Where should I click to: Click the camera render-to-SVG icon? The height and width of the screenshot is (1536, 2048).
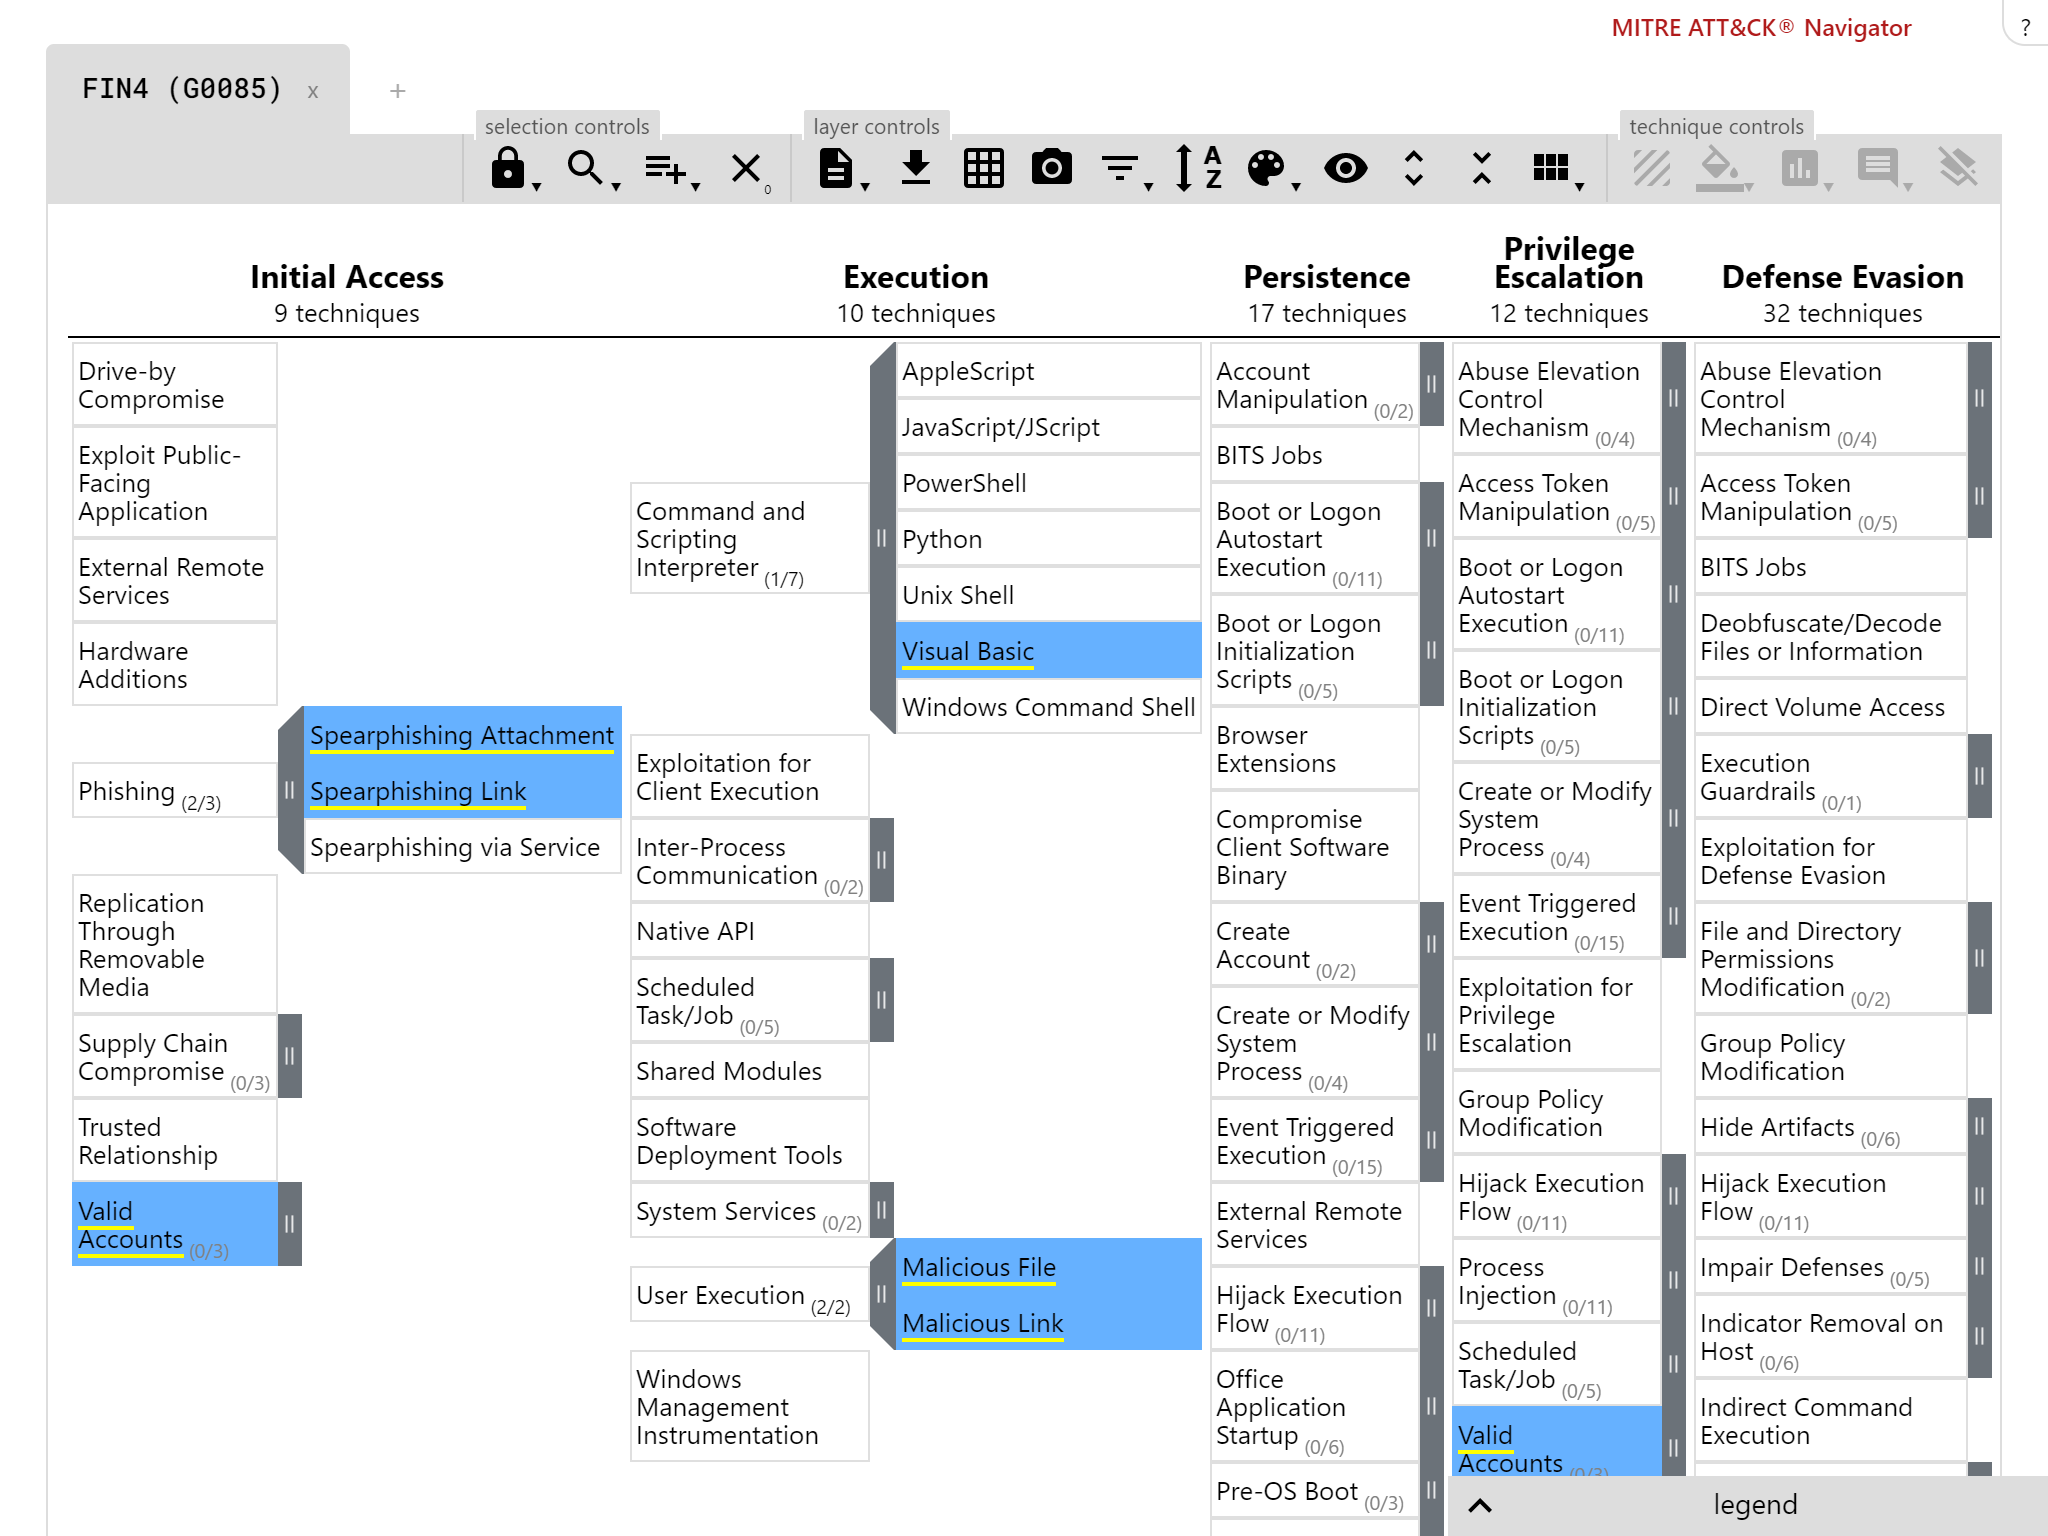1052,167
